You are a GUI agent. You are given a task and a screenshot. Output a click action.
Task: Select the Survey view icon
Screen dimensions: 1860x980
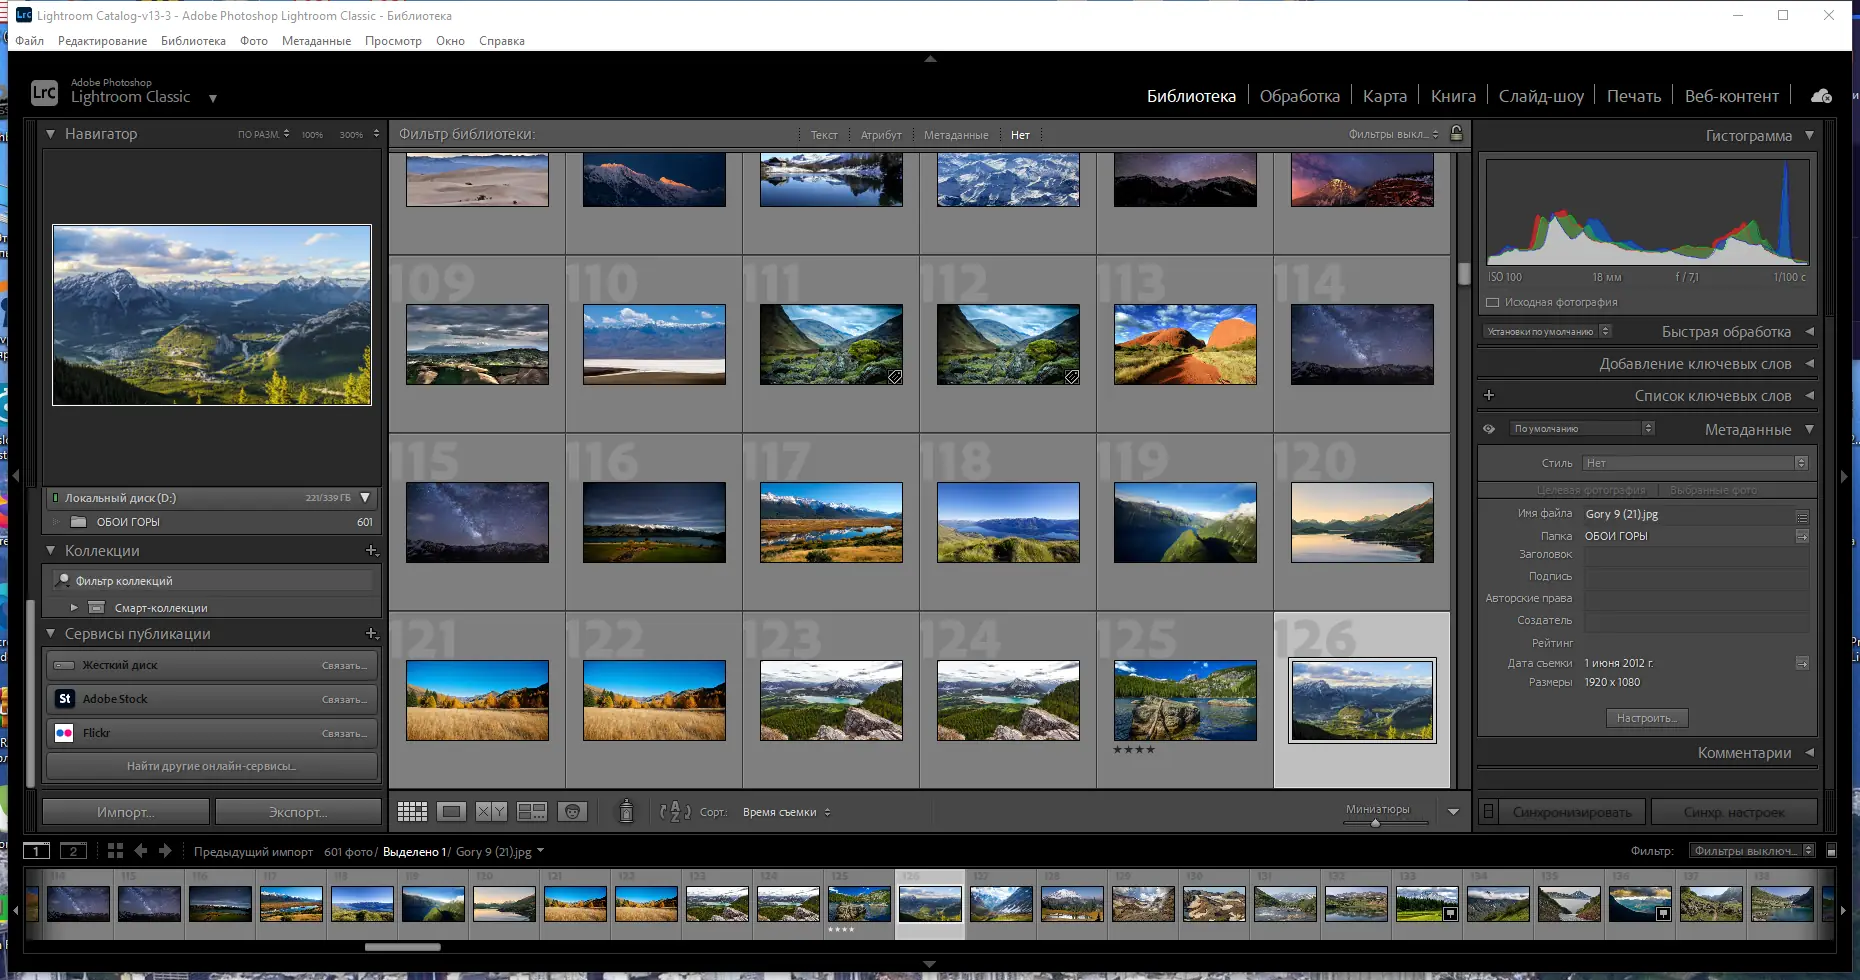click(531, 811)
